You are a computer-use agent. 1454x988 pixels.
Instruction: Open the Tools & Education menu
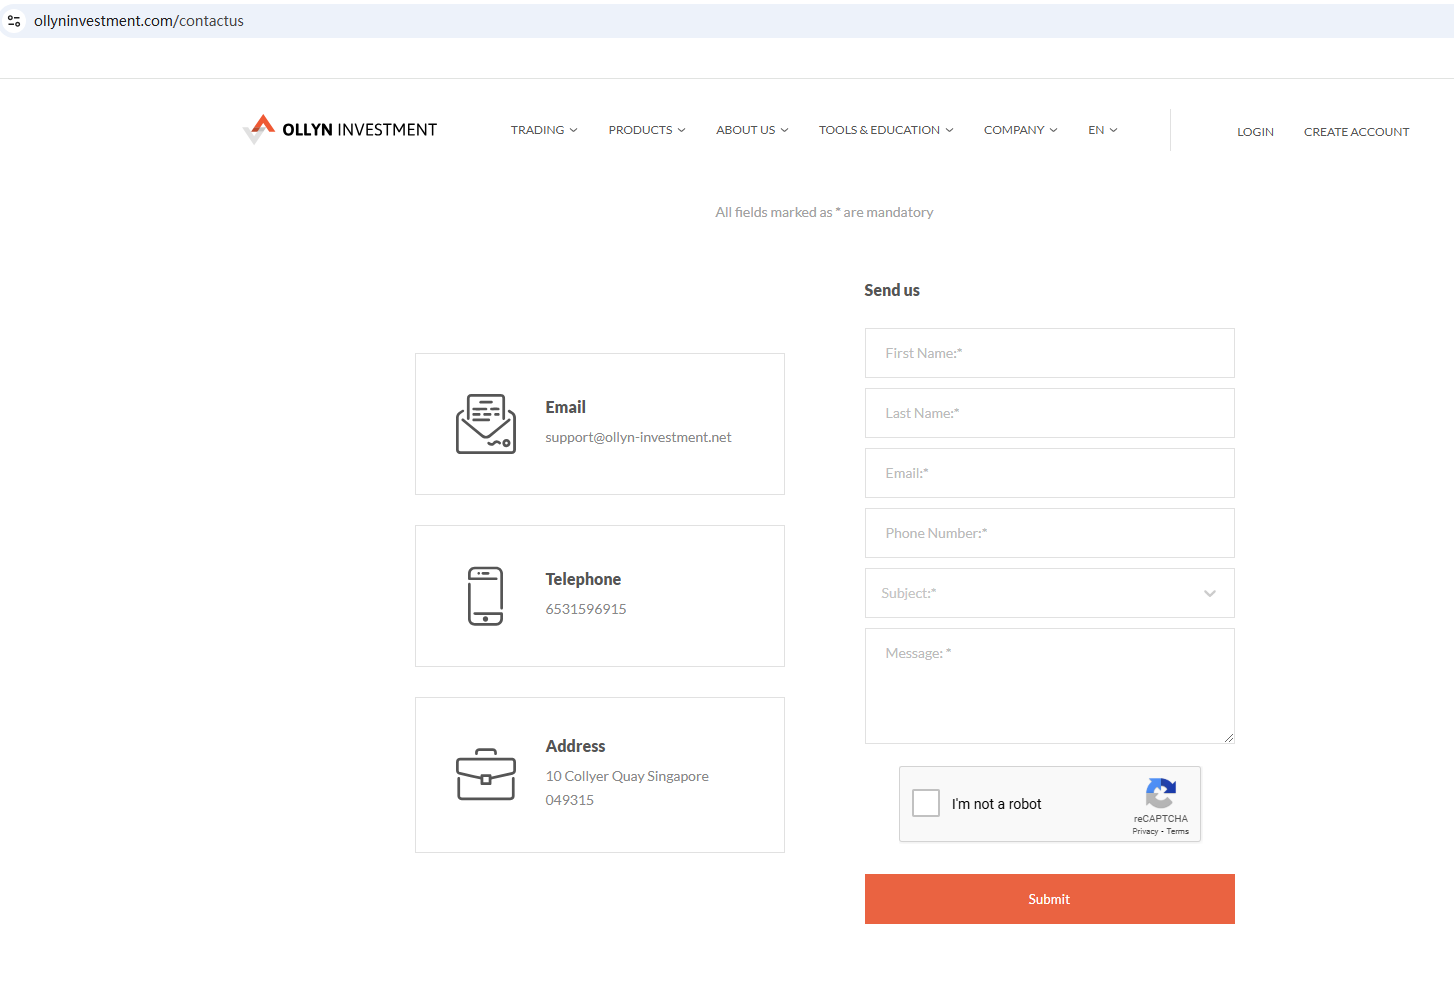[885, 130]
